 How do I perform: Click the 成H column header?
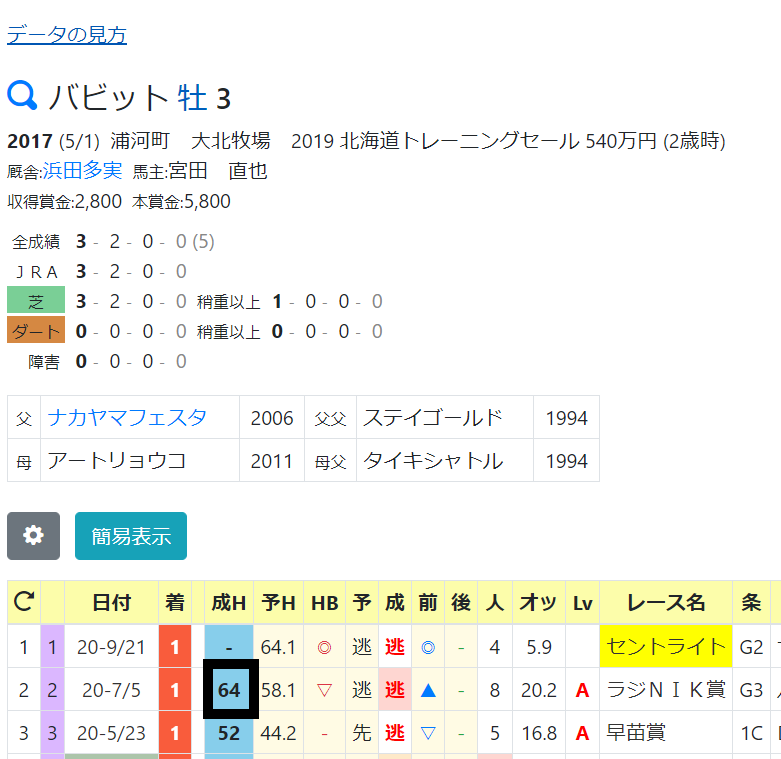coord(229,603)
